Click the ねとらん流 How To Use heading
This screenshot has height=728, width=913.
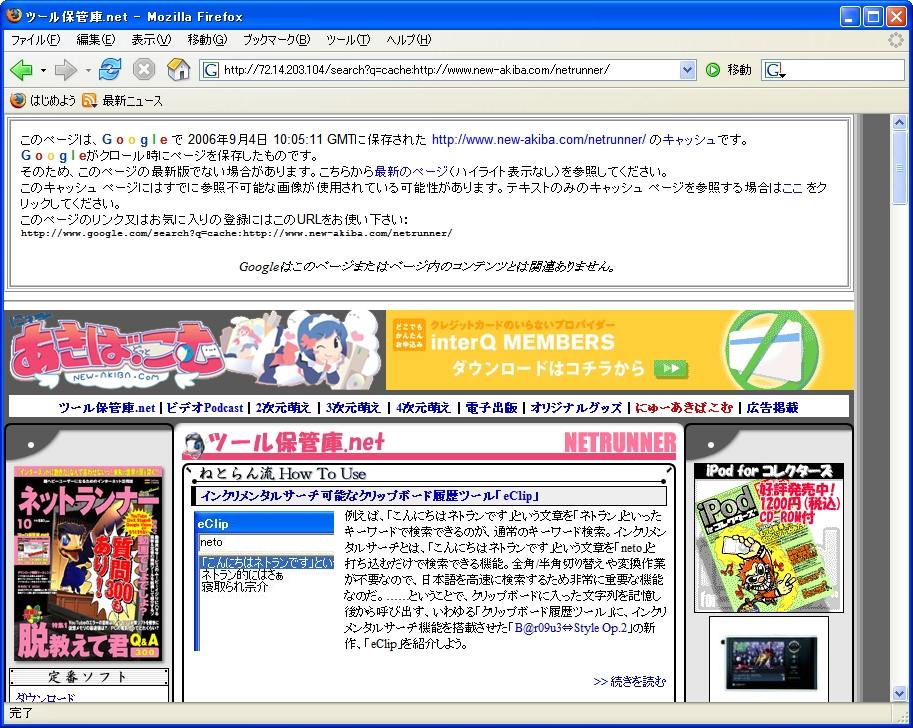coord(282,473)
